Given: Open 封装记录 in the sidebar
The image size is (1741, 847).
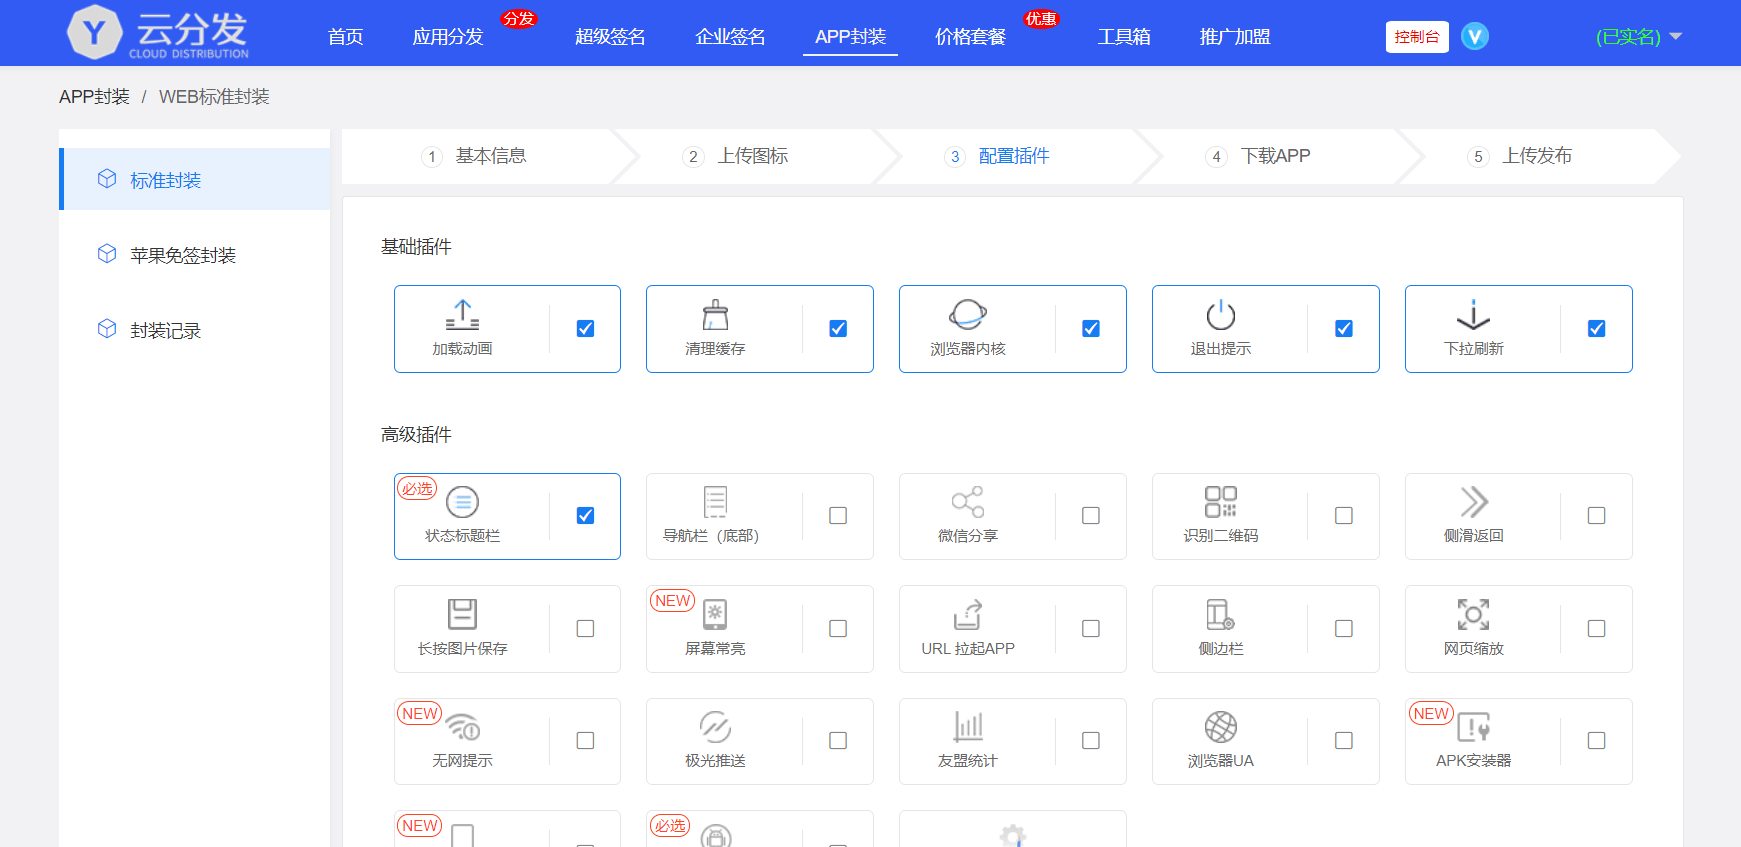Looking at the screenshot, I should click(x=165, y=331).
